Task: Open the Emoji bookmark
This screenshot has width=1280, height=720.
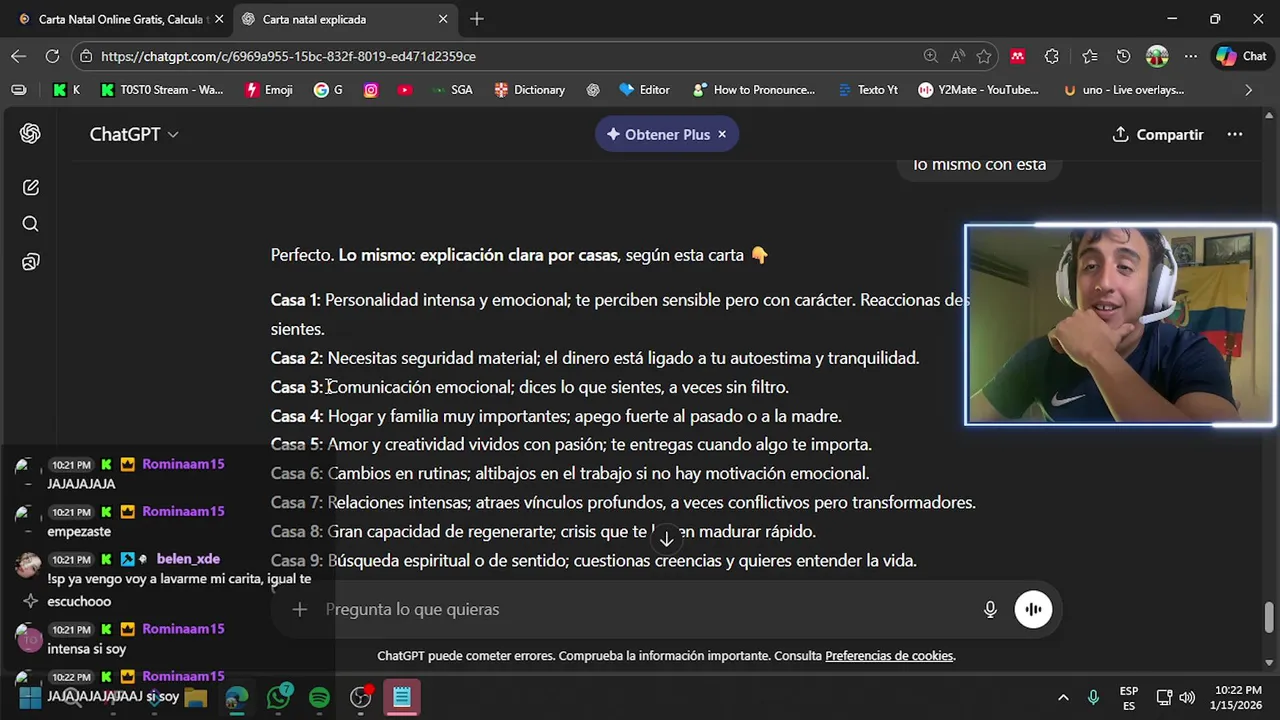Action: [269, 90]
